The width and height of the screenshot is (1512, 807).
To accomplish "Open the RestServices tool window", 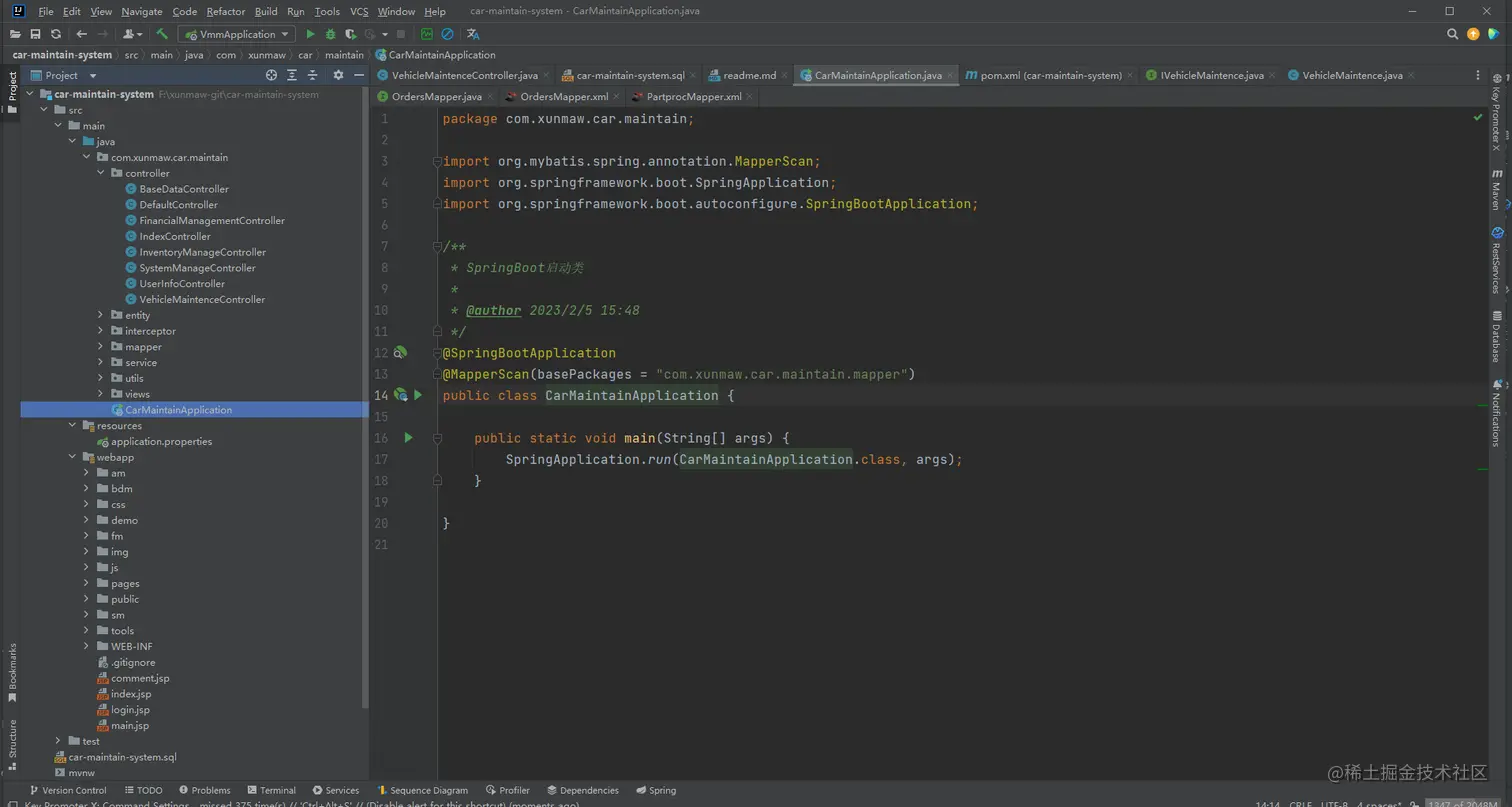I will [1497, 261].
